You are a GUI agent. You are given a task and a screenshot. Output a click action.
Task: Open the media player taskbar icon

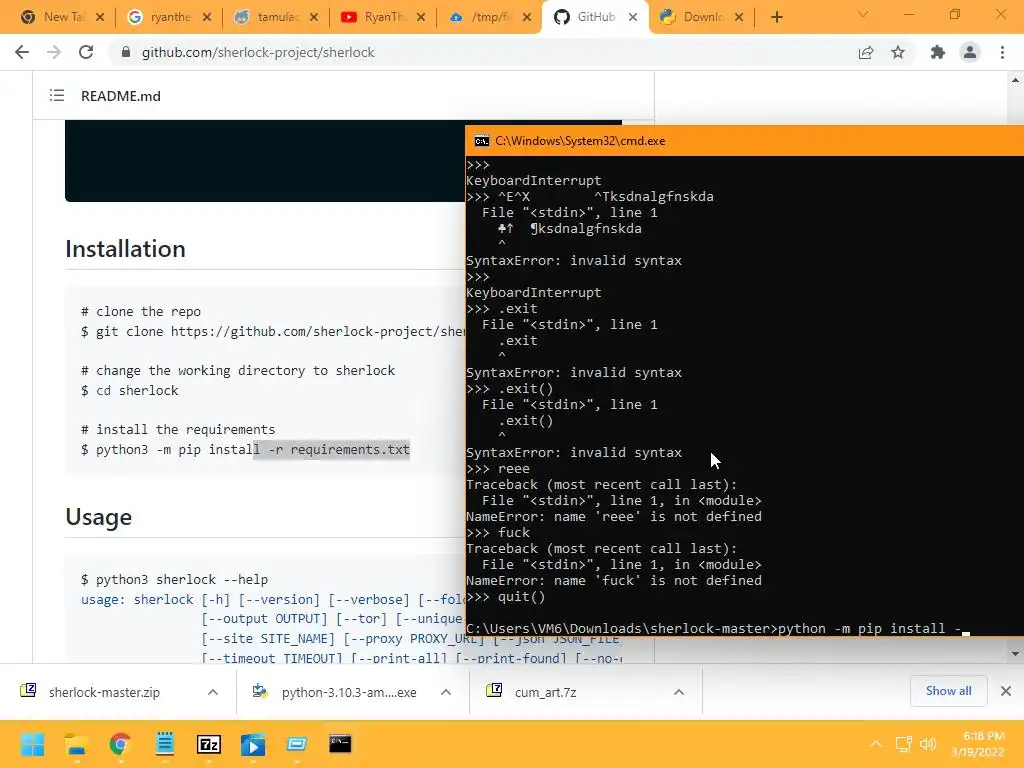click(x=253, y=744)
